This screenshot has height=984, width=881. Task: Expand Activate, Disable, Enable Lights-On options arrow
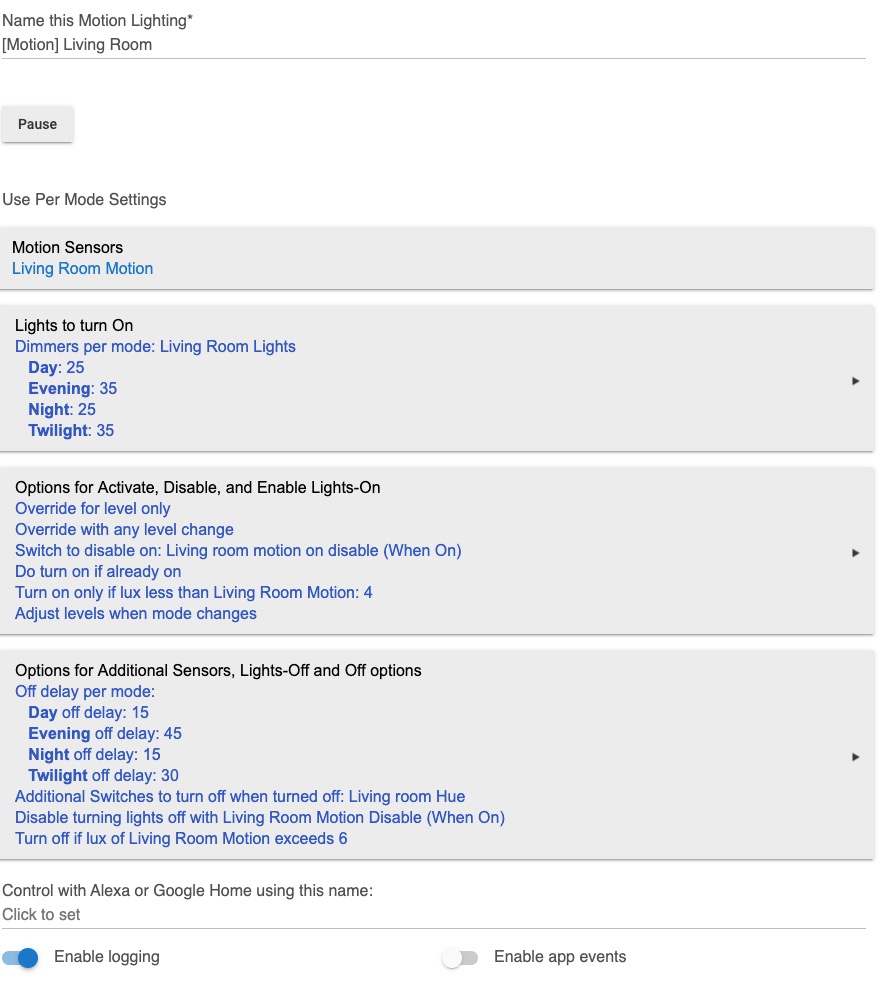[x=855, y=553]
